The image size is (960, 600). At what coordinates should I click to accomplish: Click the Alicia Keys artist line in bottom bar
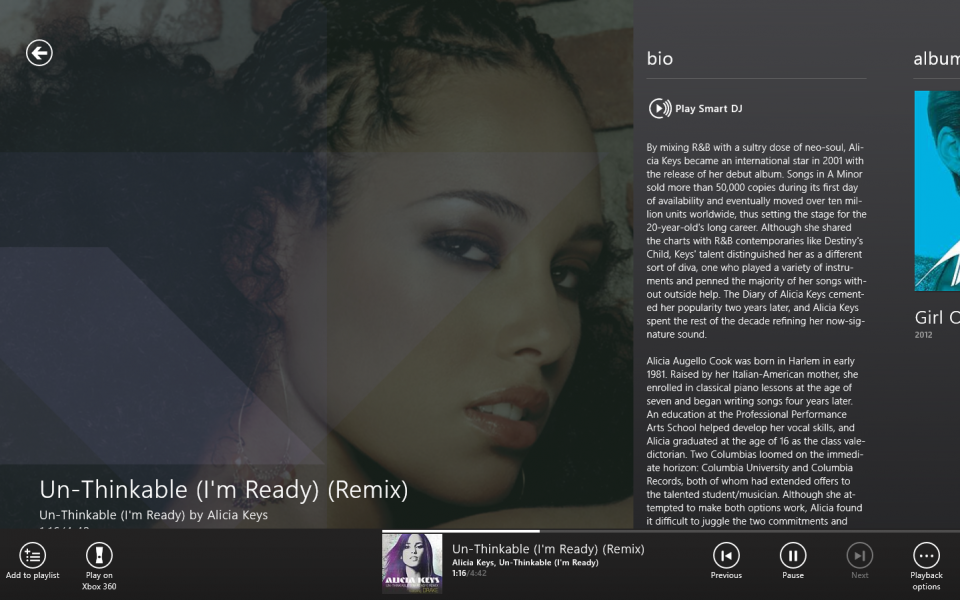pyautogui.click(x=525, y=562)
